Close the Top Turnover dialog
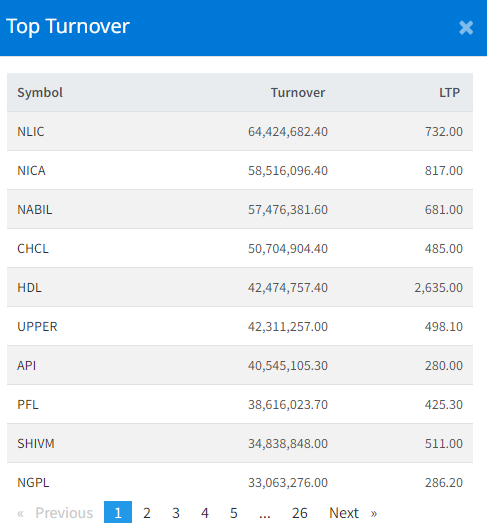Screen dimensions: 487x532 point(466,28)
